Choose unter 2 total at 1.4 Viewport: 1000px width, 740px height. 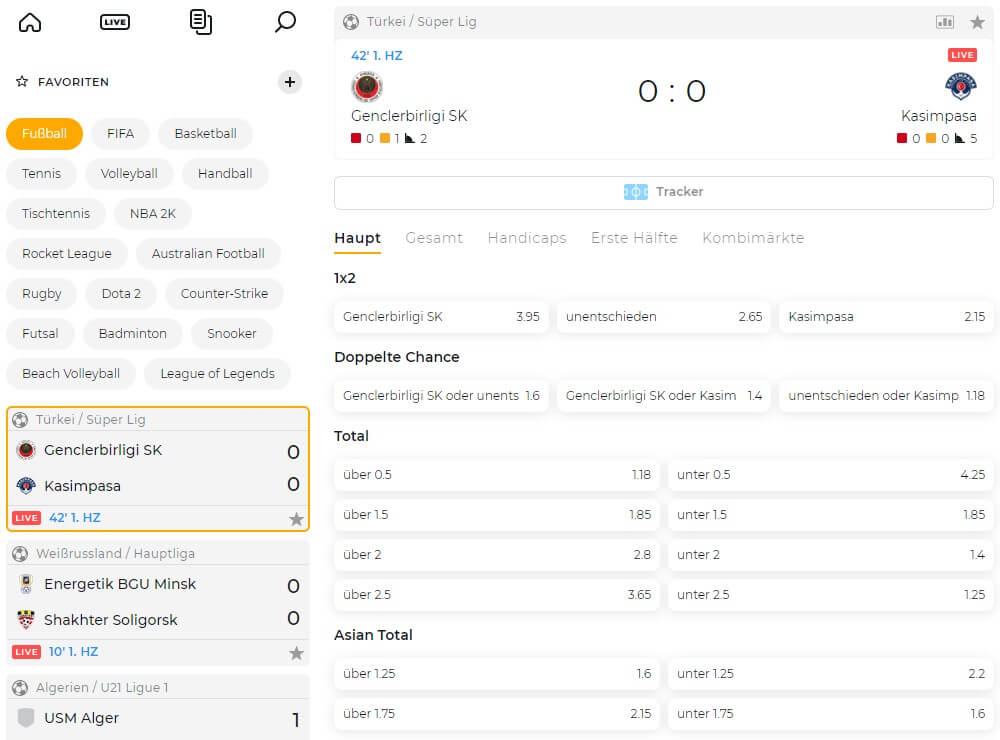pos(831,555)
